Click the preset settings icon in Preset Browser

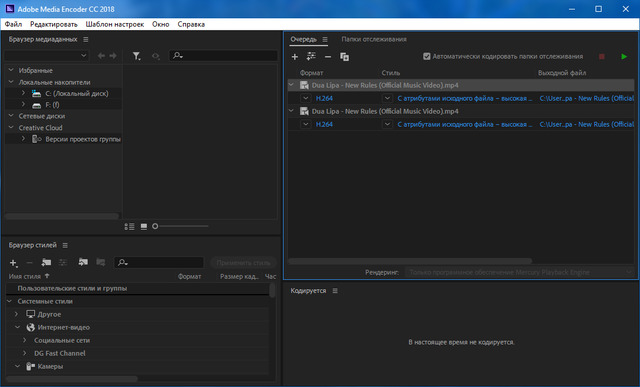pyautogui.click(x=63, y=262)
